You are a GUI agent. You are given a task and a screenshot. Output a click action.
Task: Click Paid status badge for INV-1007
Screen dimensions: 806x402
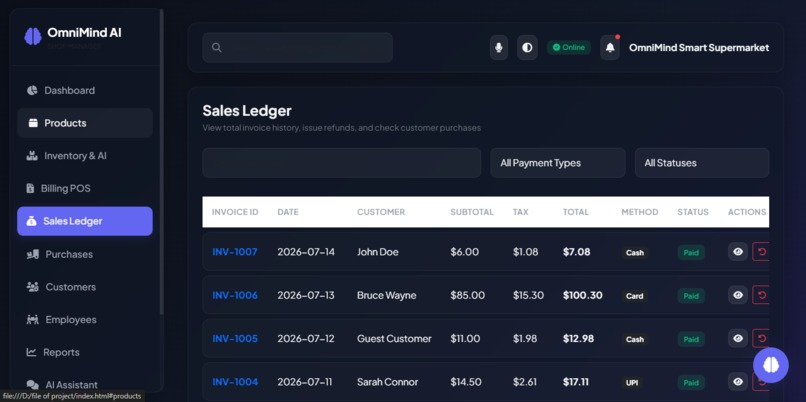[691, 252]
